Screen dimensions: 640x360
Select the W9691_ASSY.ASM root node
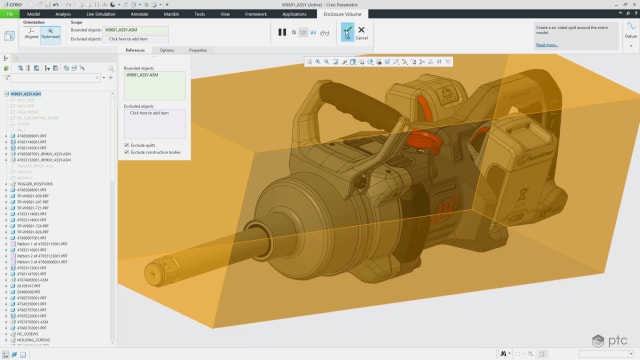click(x=25, y=94)
